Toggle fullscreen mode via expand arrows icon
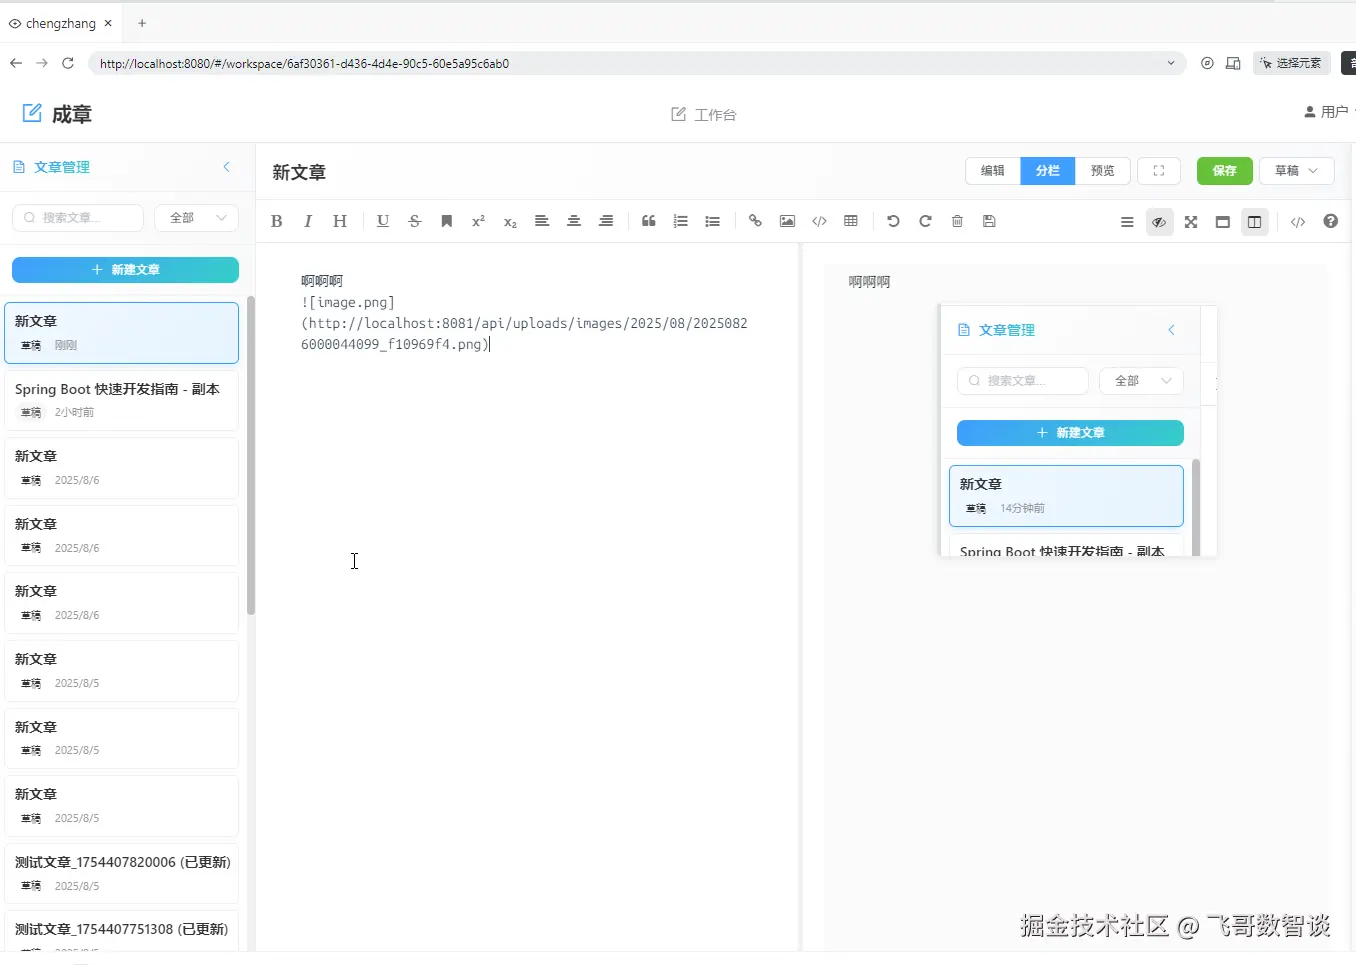This screenshot has height=965, width=1356. coord(1191,222)
